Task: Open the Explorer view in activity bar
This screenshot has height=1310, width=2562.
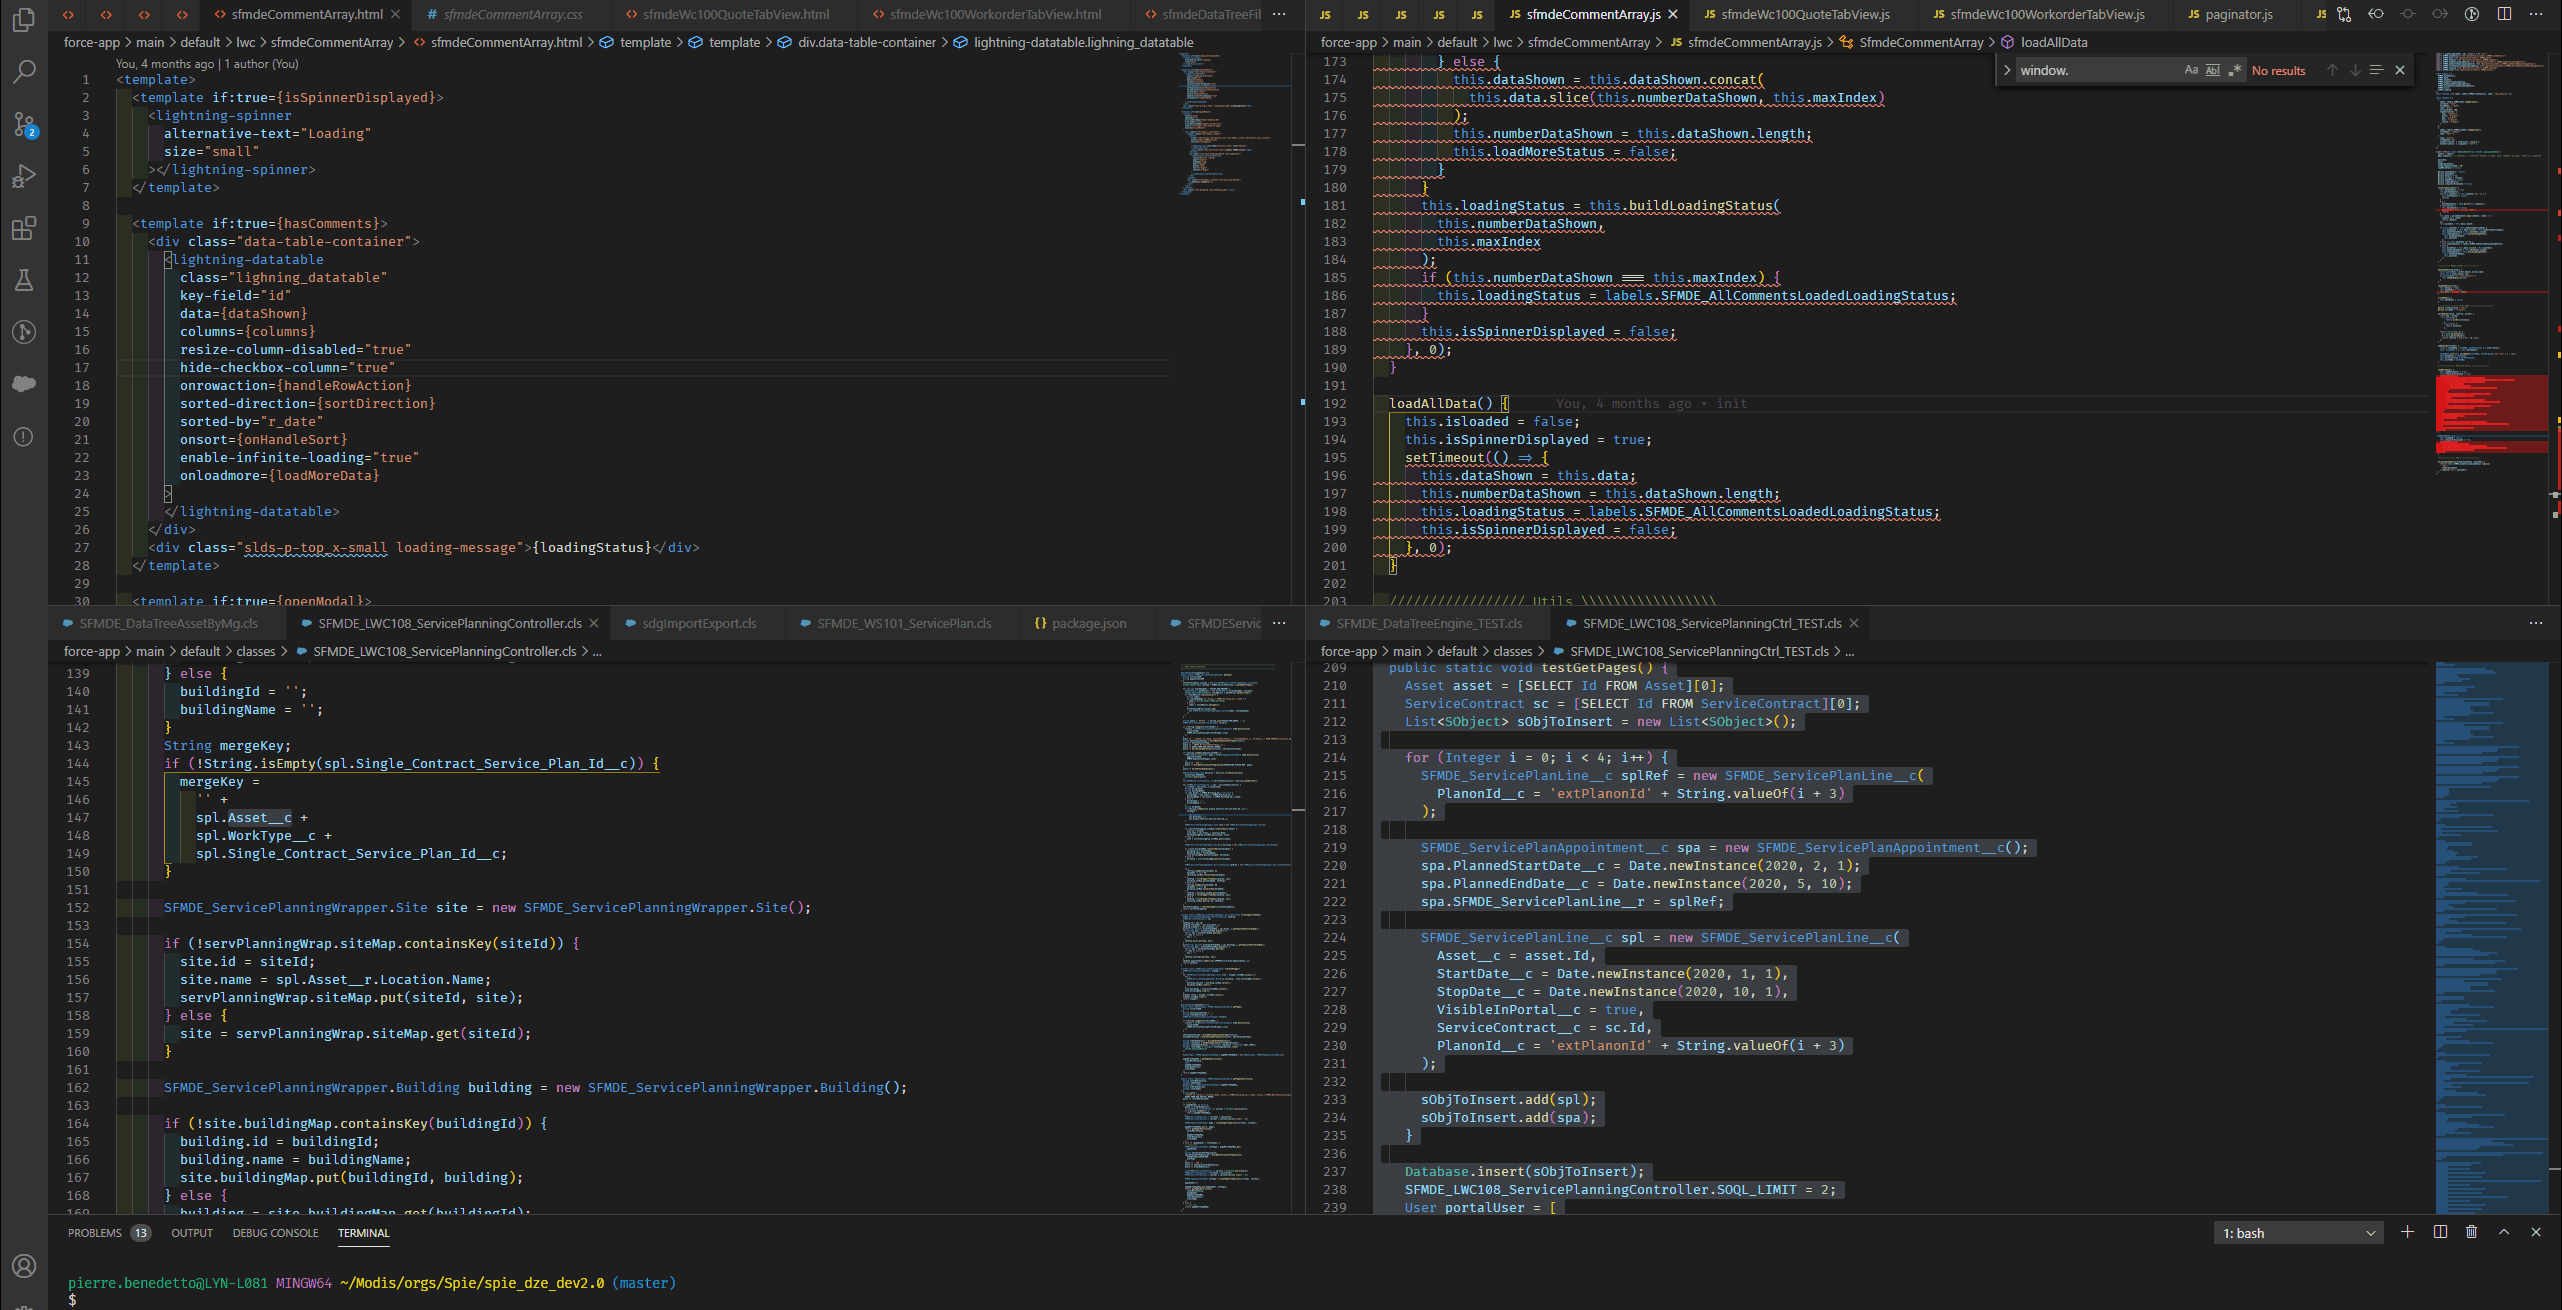Action: click(x=24, y=19)
